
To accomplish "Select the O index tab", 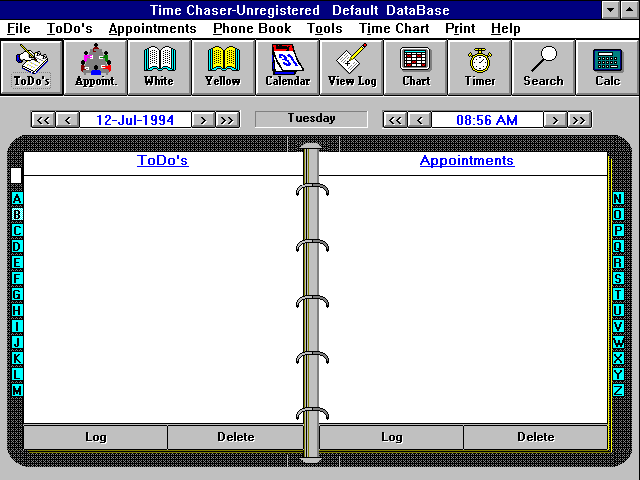I will point(618,215).
